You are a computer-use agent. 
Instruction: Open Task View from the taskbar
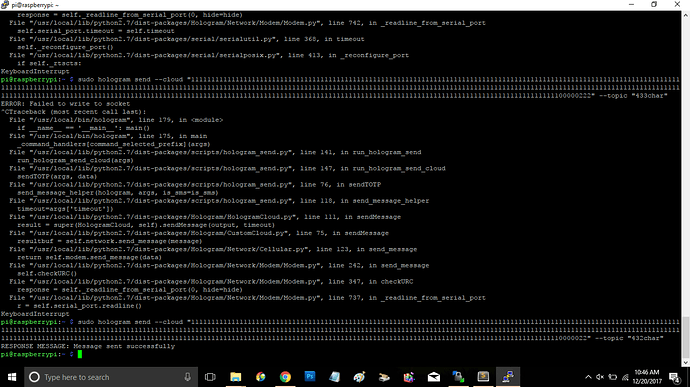pyautogui.click(x=210, y=377)
